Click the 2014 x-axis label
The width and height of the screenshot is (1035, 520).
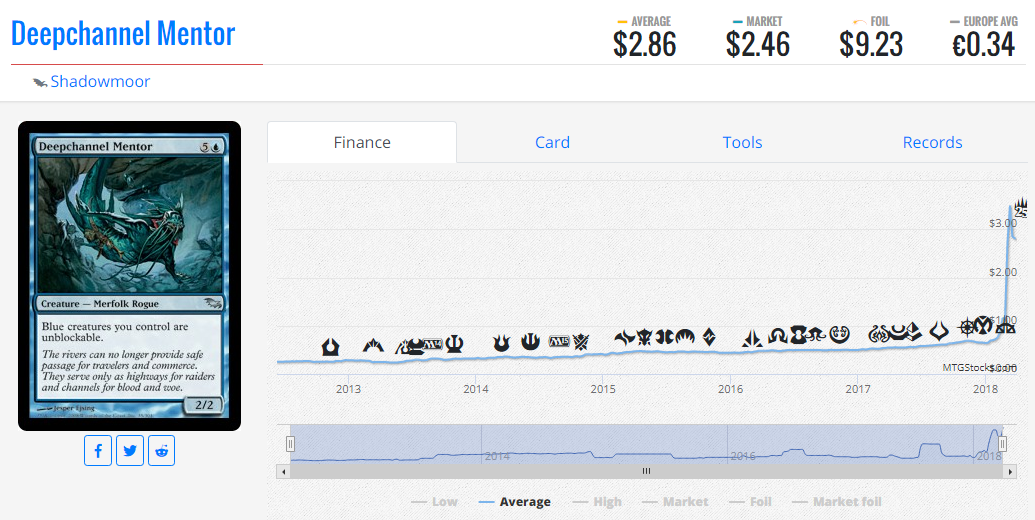[475, 389]
